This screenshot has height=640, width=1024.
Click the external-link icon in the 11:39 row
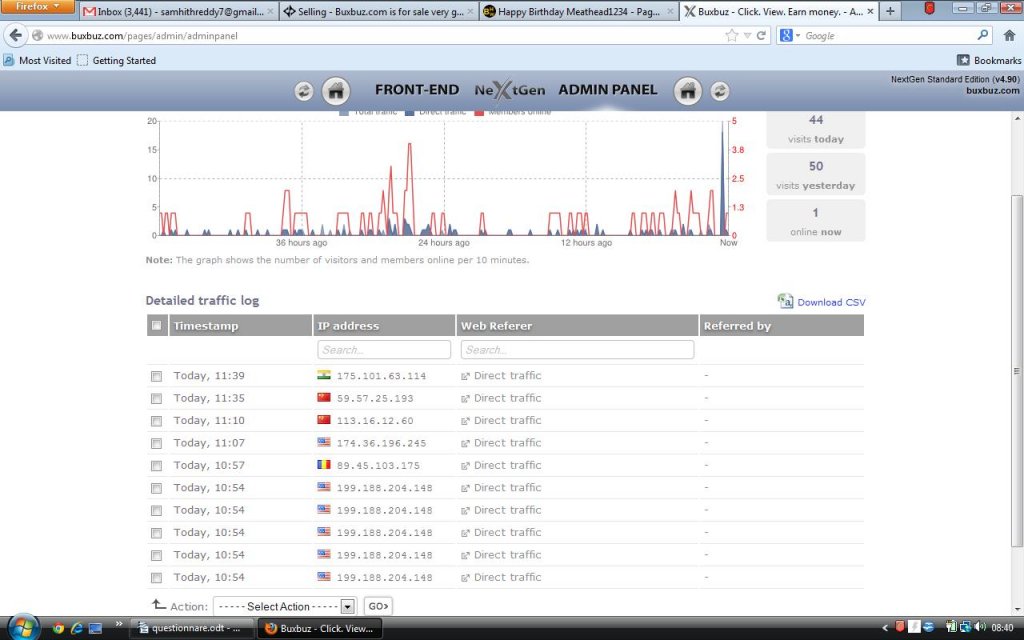click(x=466, y=376)
